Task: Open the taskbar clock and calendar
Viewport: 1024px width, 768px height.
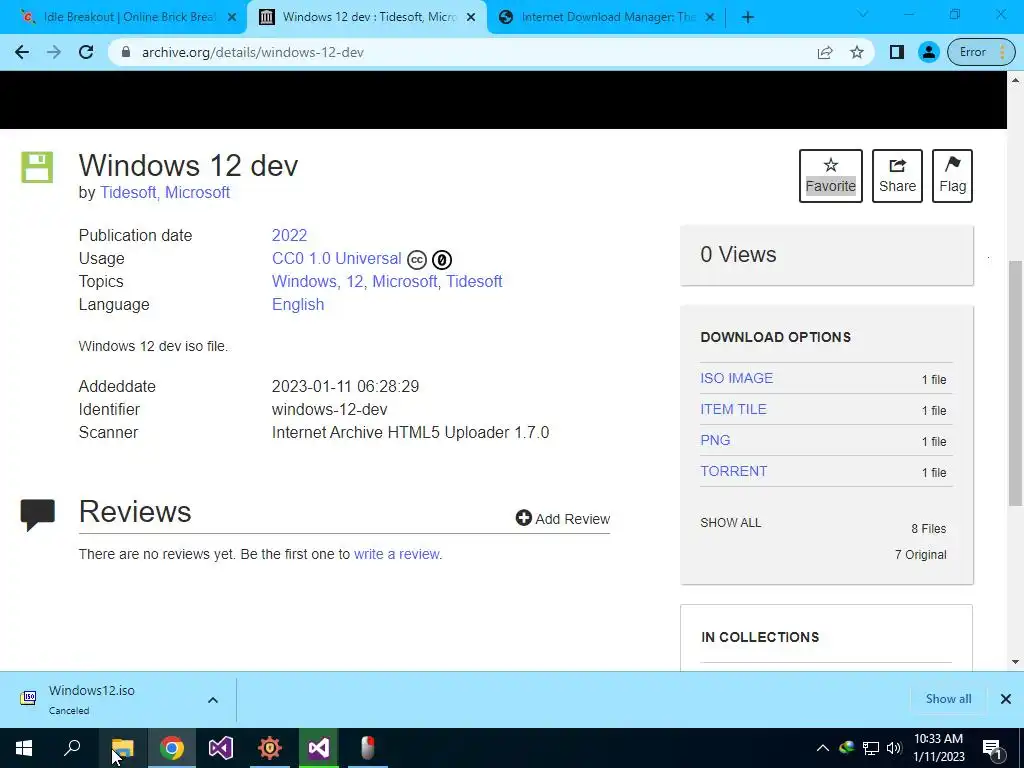Action: (938, 748)
